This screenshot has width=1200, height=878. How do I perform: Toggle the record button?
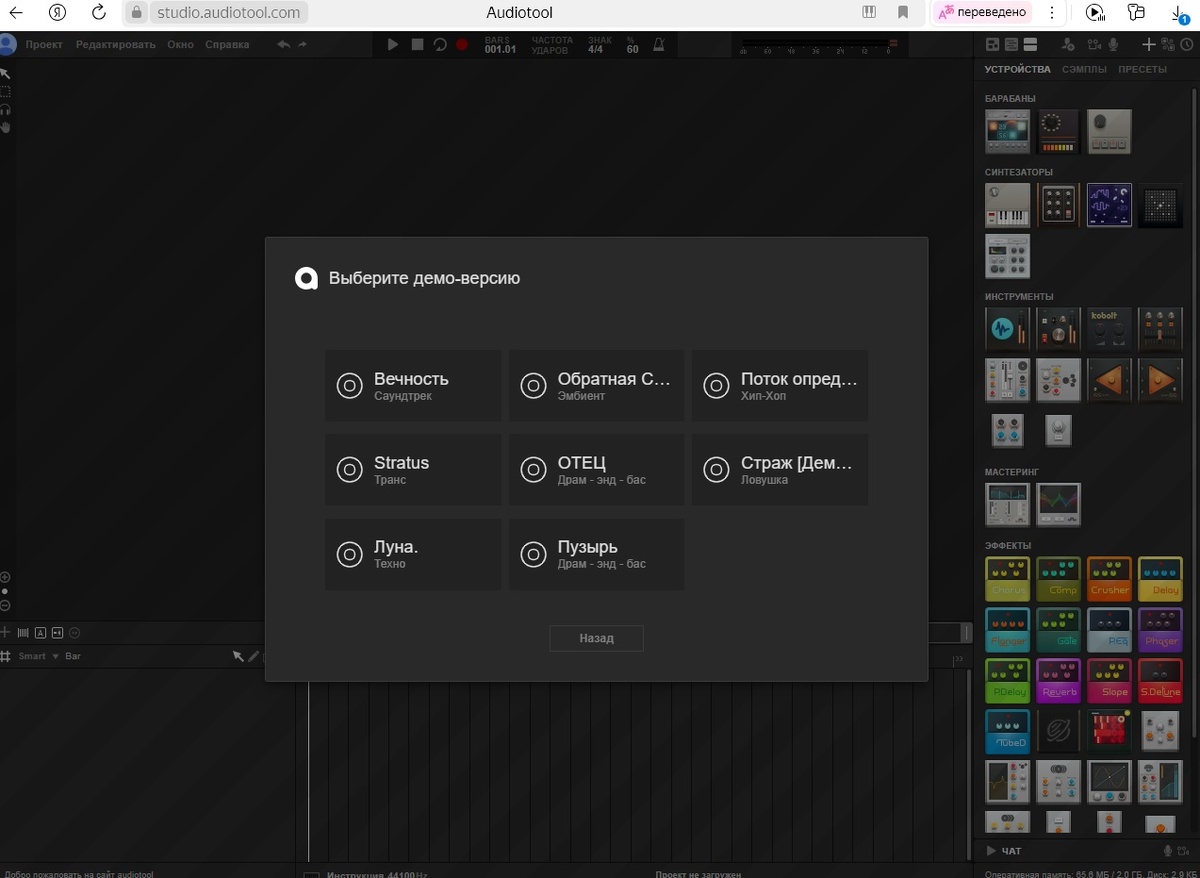coord(462,45)
